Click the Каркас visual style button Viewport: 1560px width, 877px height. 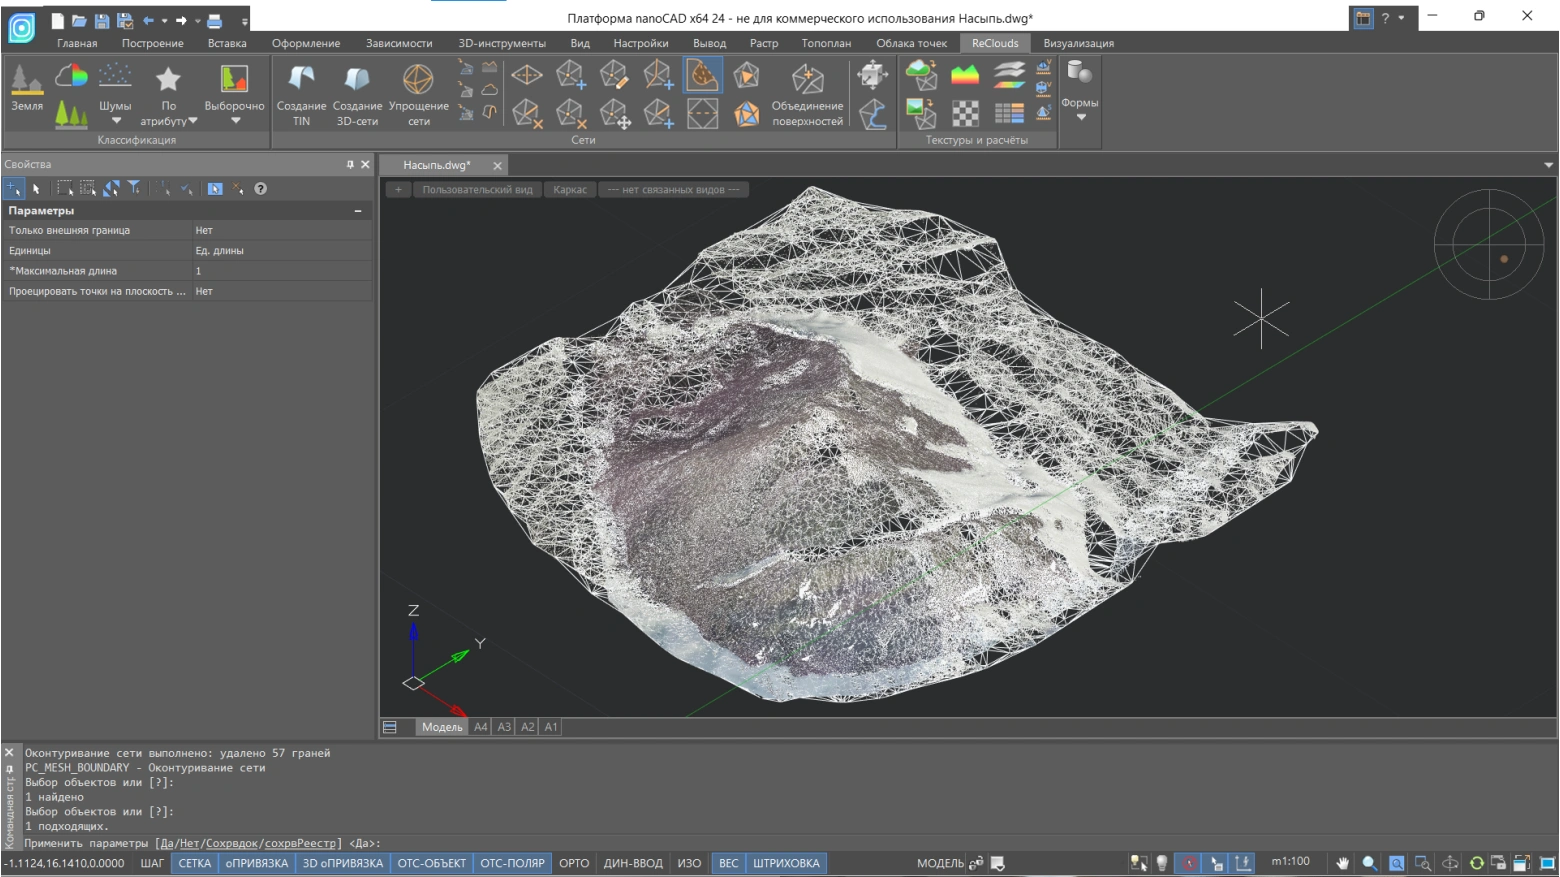pyautogui.click(x=570, y=190)
